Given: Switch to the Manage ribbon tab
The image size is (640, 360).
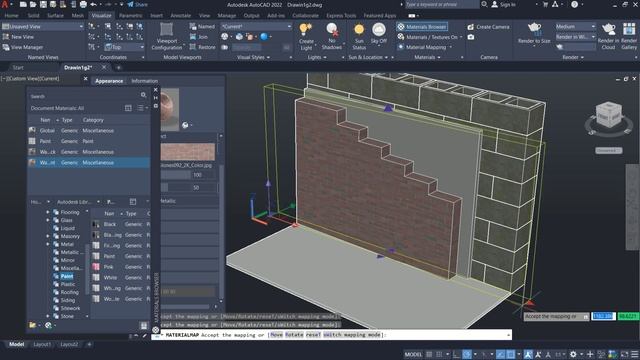Looking at the screenshot, I should [227, 16].
